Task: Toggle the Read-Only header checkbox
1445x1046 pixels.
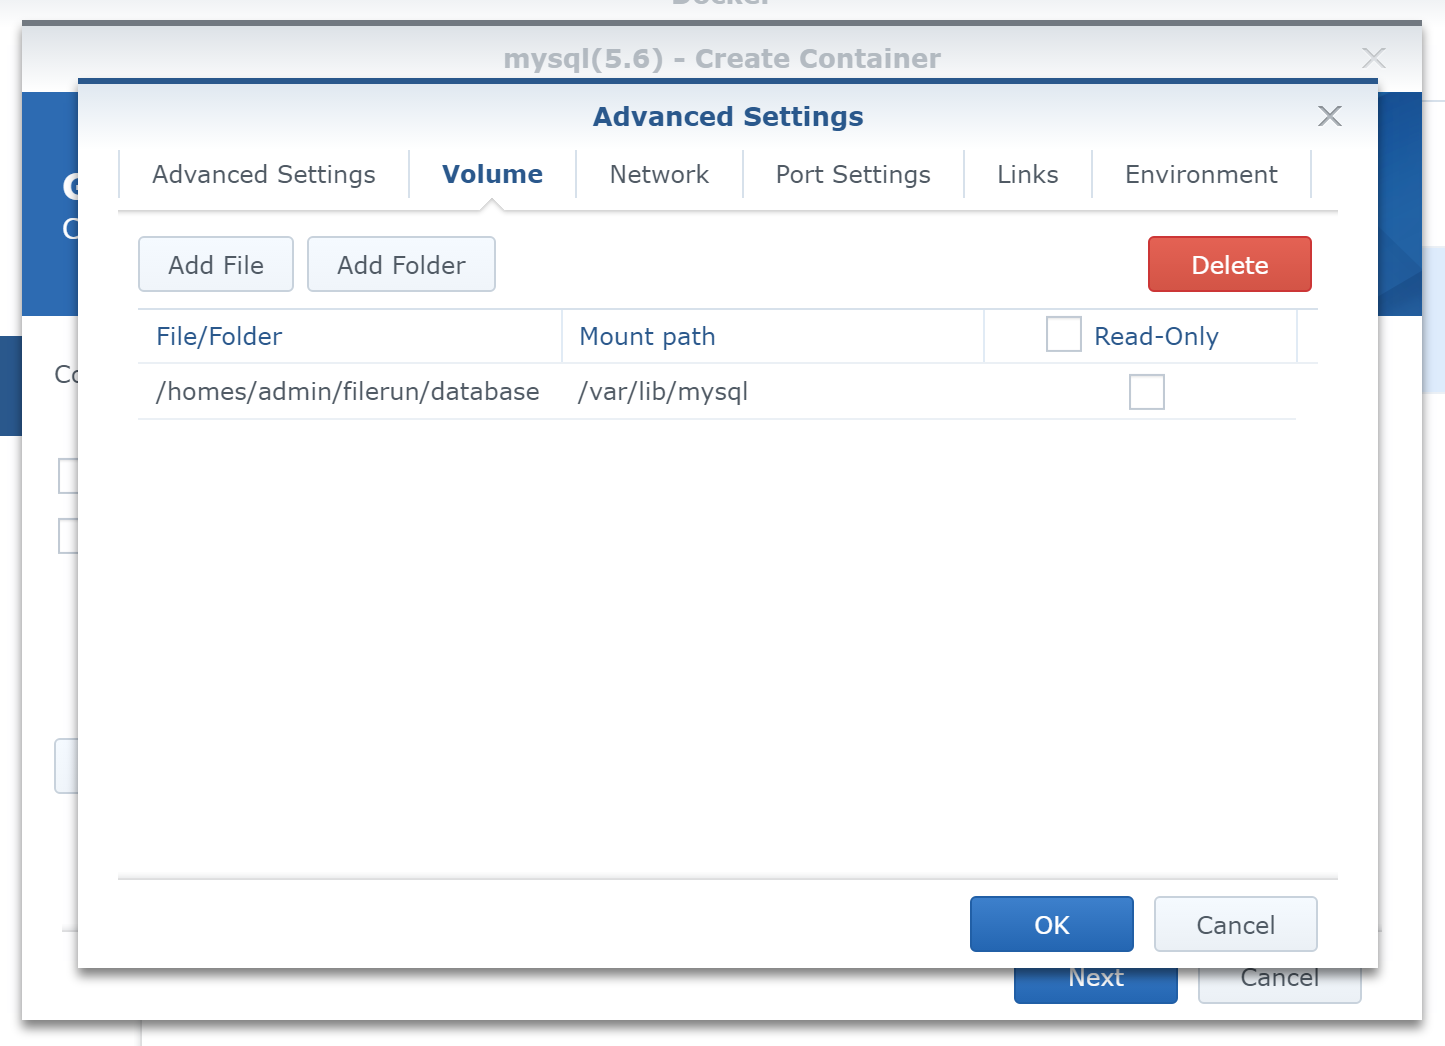Action: pos(1063,335)
